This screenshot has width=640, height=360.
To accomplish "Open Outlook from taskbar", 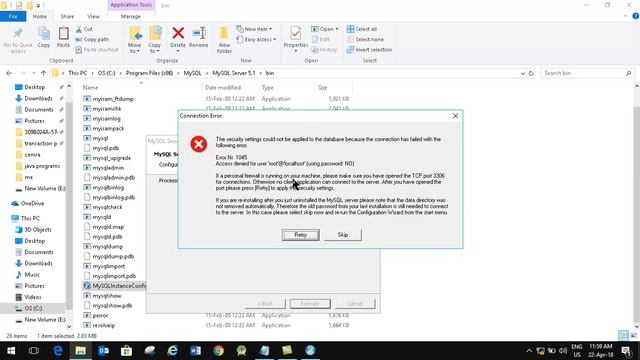I will pyautogui.click(x=103, y=351).
